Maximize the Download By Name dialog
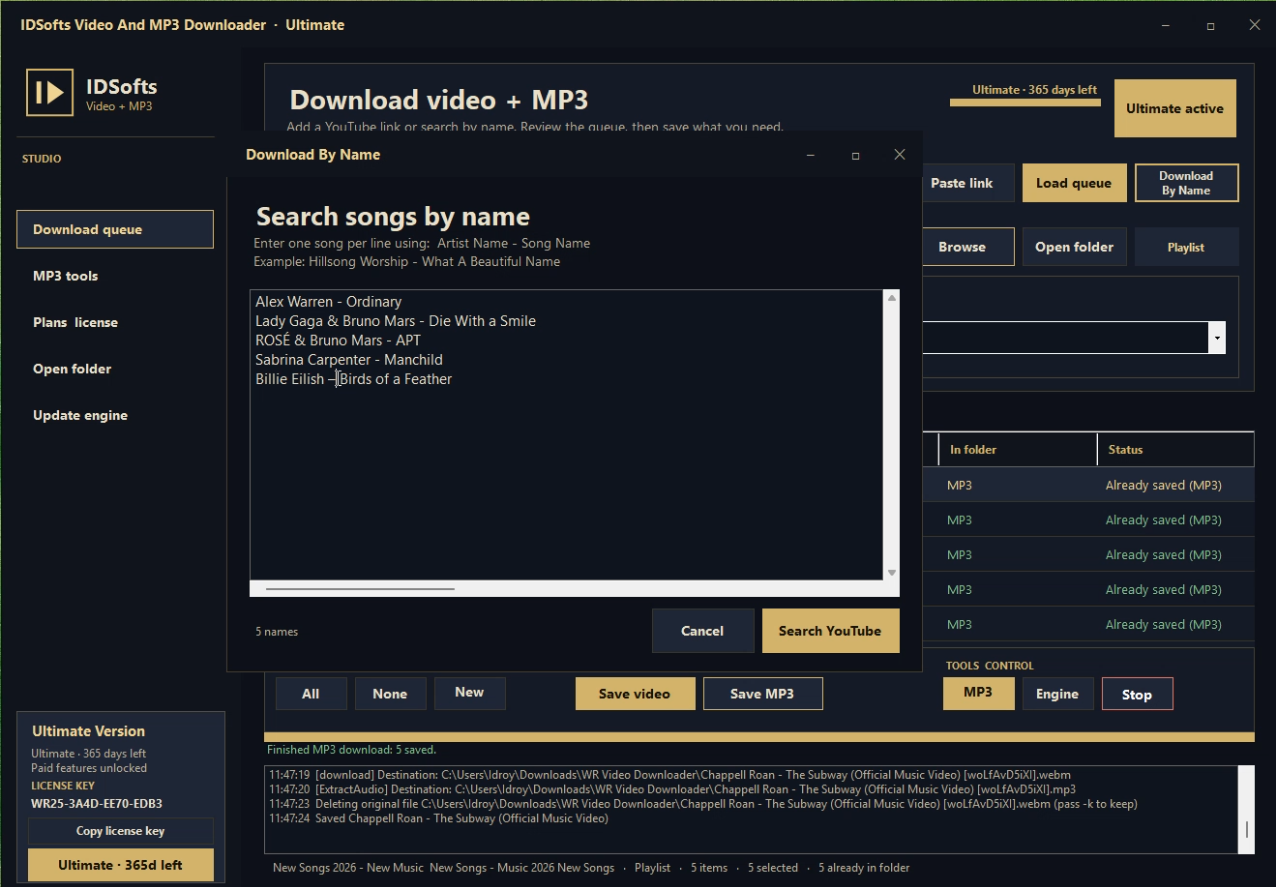1276x887 pixels. tap(855, 155)
